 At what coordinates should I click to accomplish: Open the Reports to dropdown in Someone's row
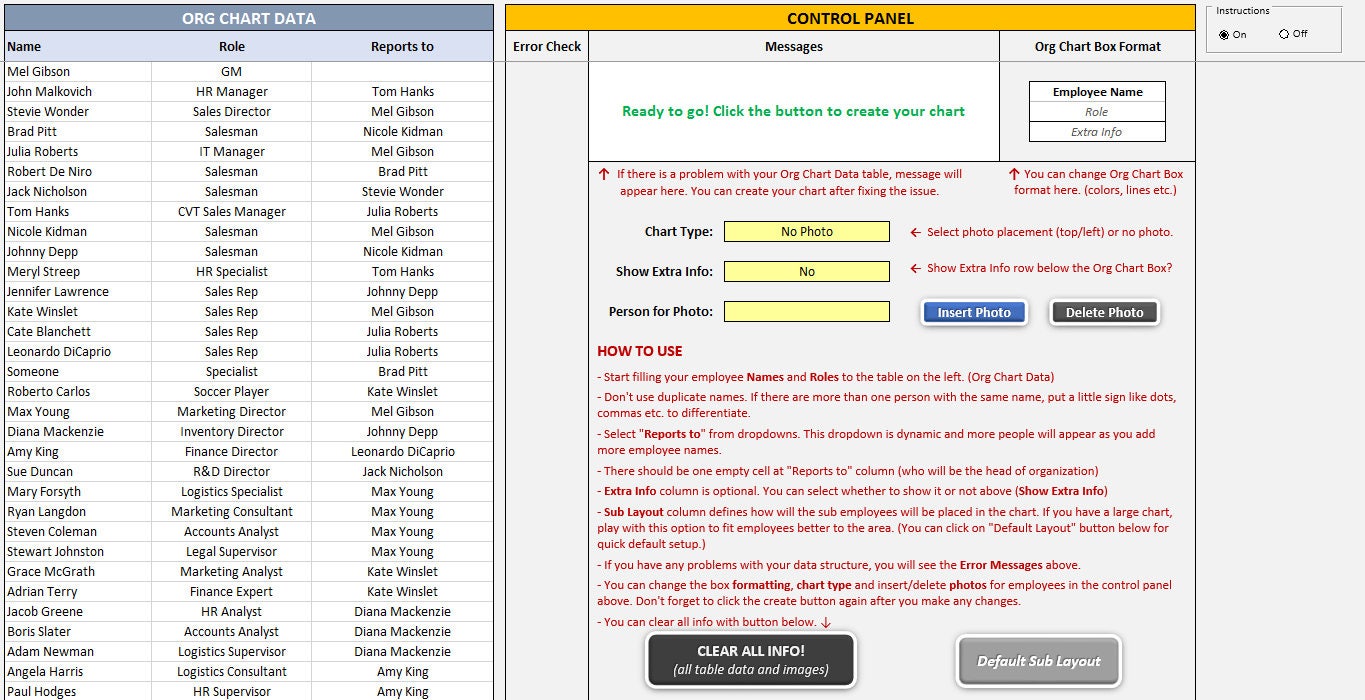click(402, 371)
